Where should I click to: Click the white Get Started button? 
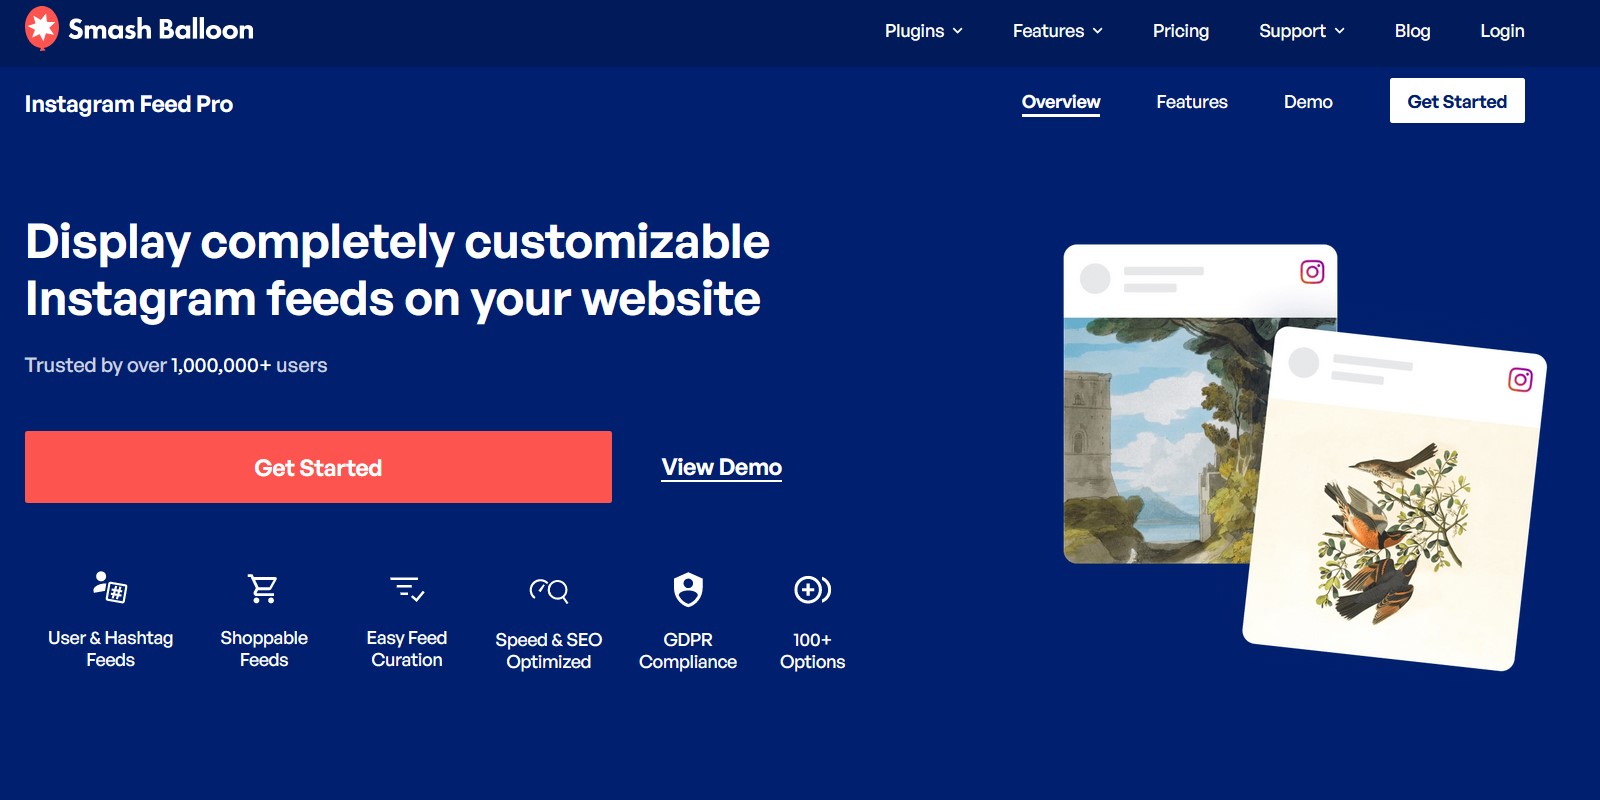(1456, 101)
